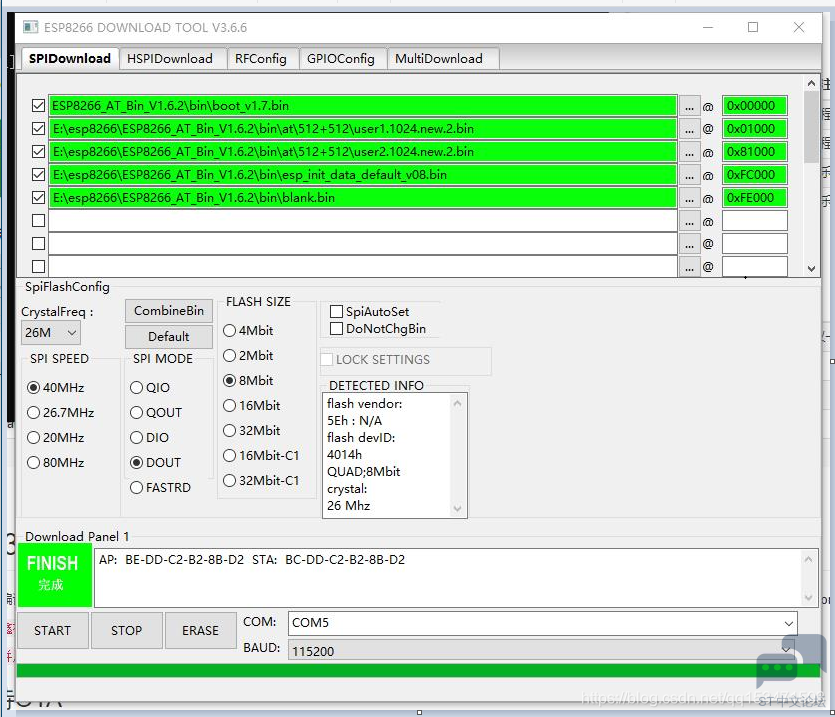Open the RFConfig tab

[261, 59]
